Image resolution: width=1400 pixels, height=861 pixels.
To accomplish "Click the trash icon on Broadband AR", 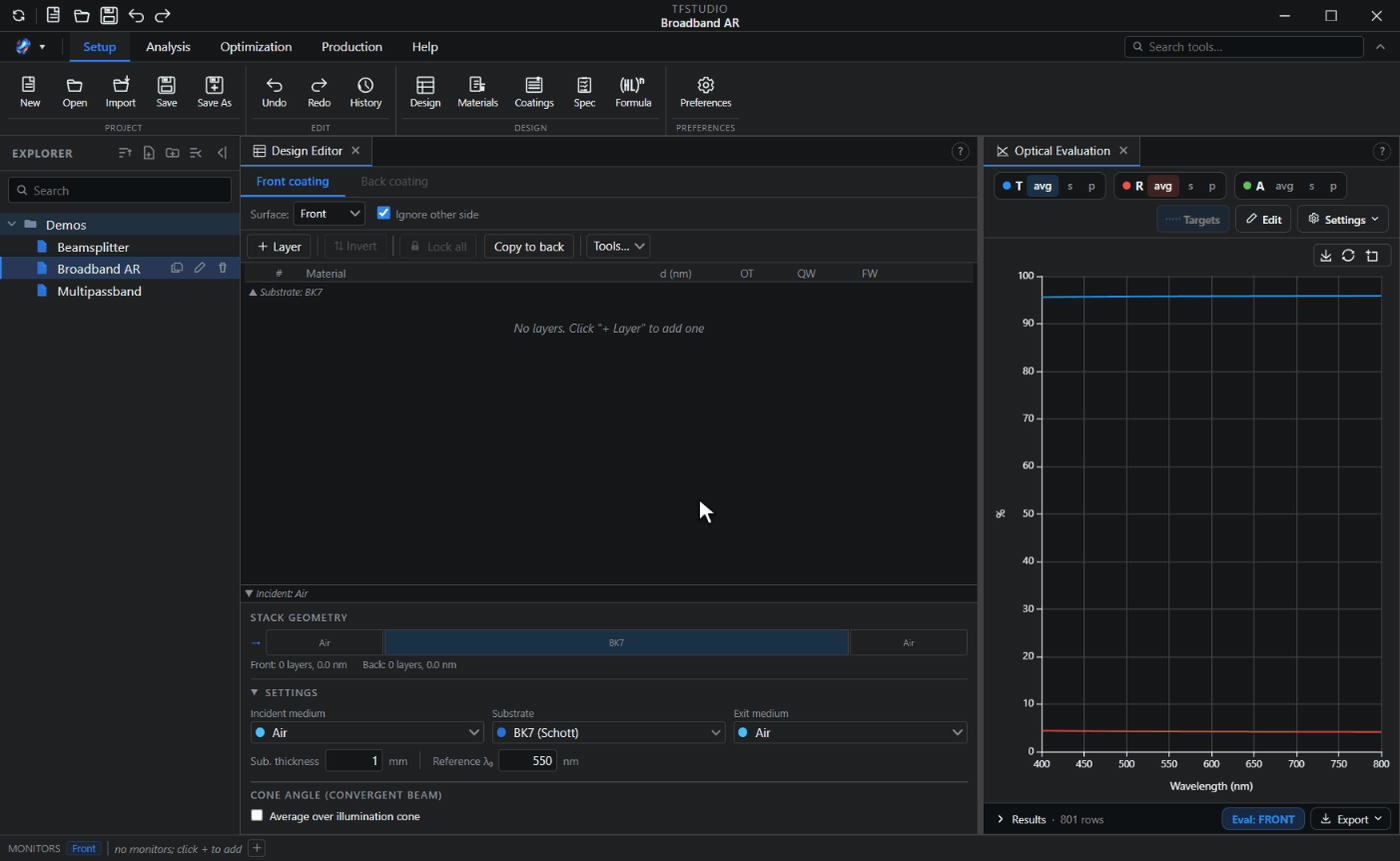I will (x=223, y=268).
